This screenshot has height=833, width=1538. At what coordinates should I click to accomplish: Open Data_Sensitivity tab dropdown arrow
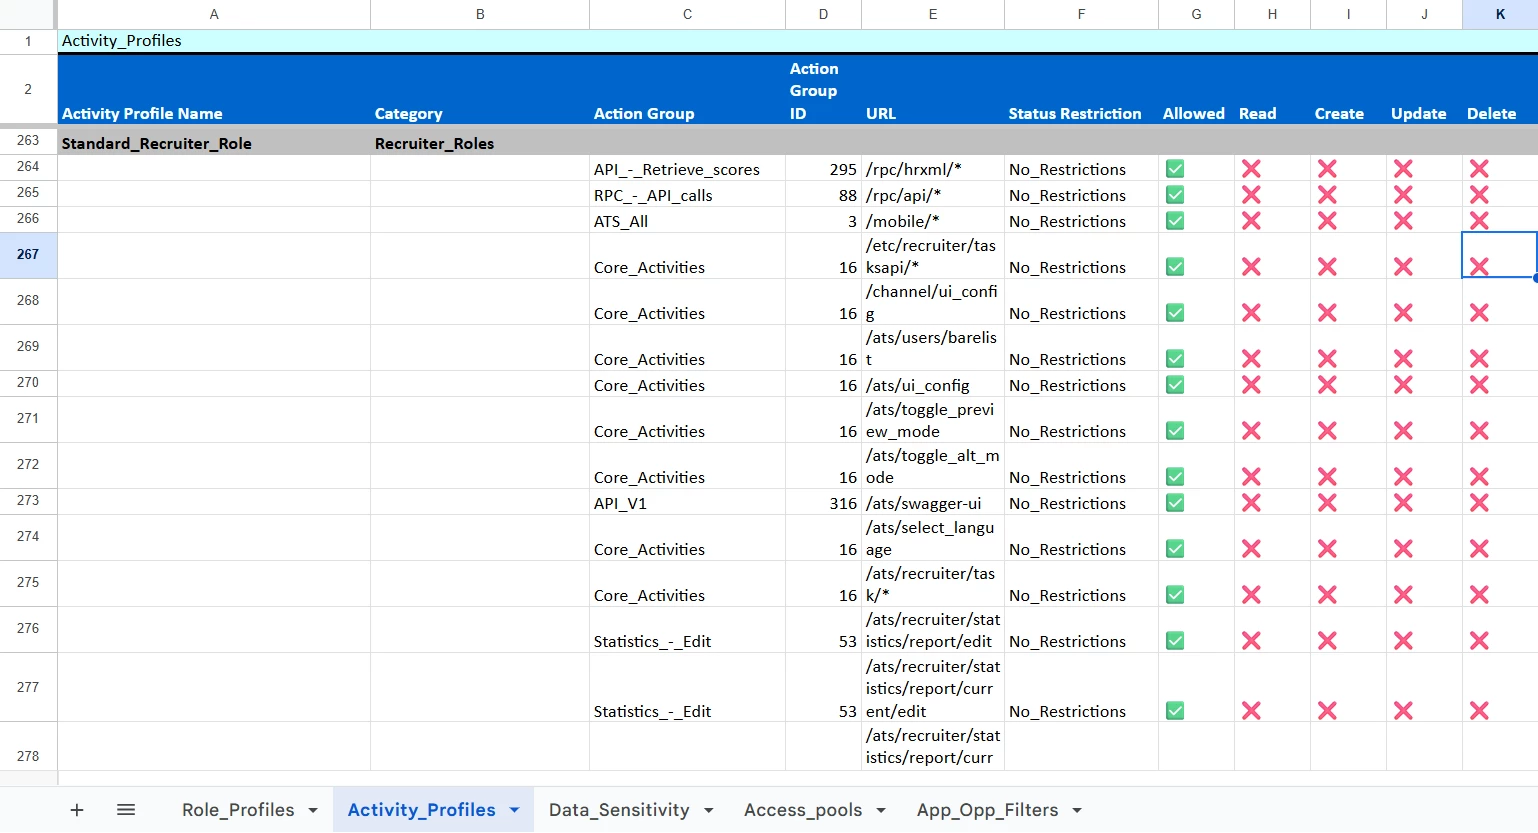709,810
